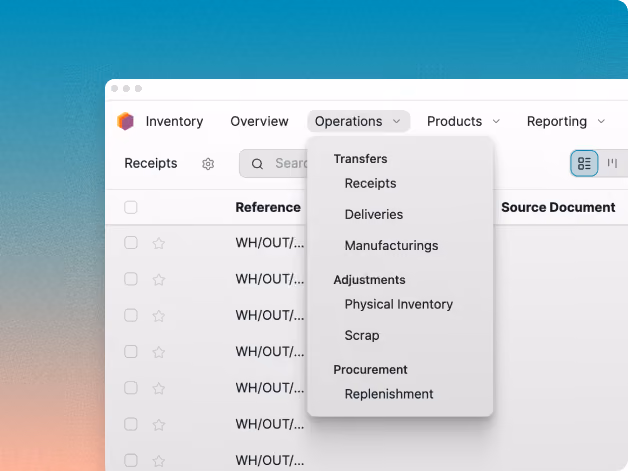Open the first WH/OUT/... reference row
The height and width of the screenshot is (471, 628).
[270, 243]
